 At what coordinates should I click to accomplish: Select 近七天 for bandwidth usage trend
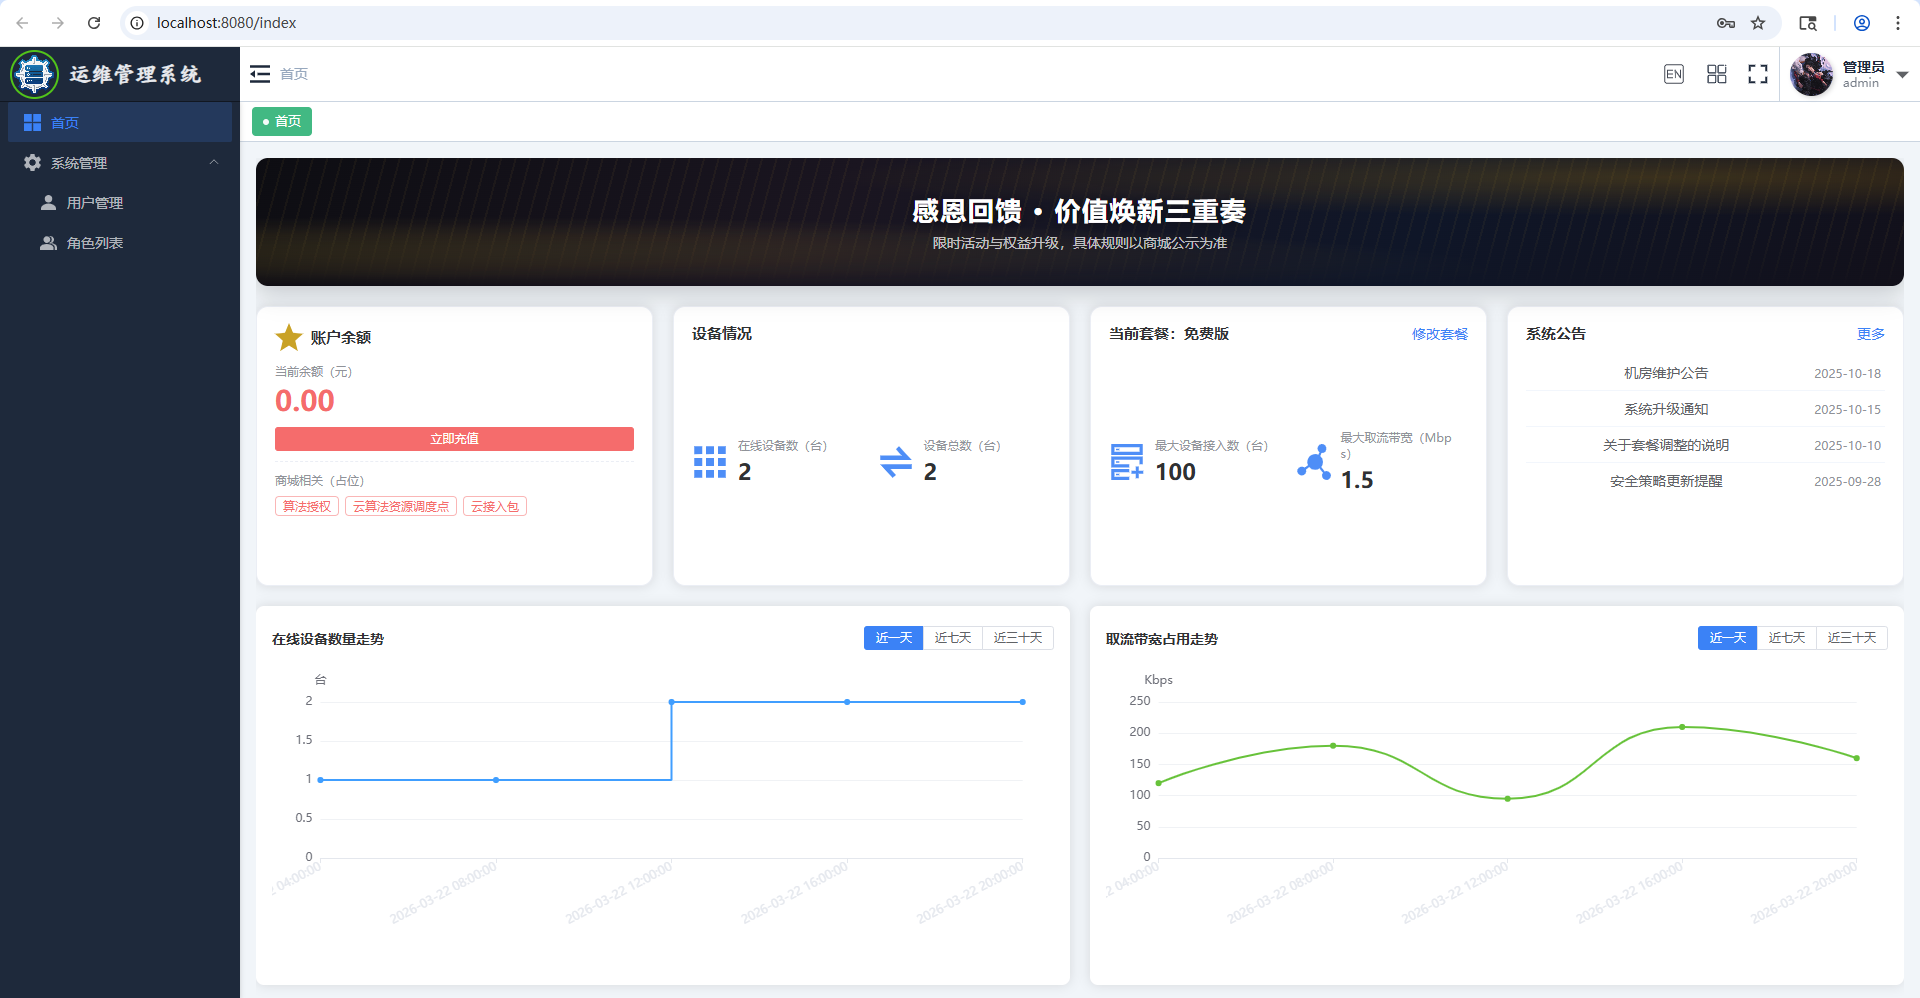click(x=1787, y=638)
